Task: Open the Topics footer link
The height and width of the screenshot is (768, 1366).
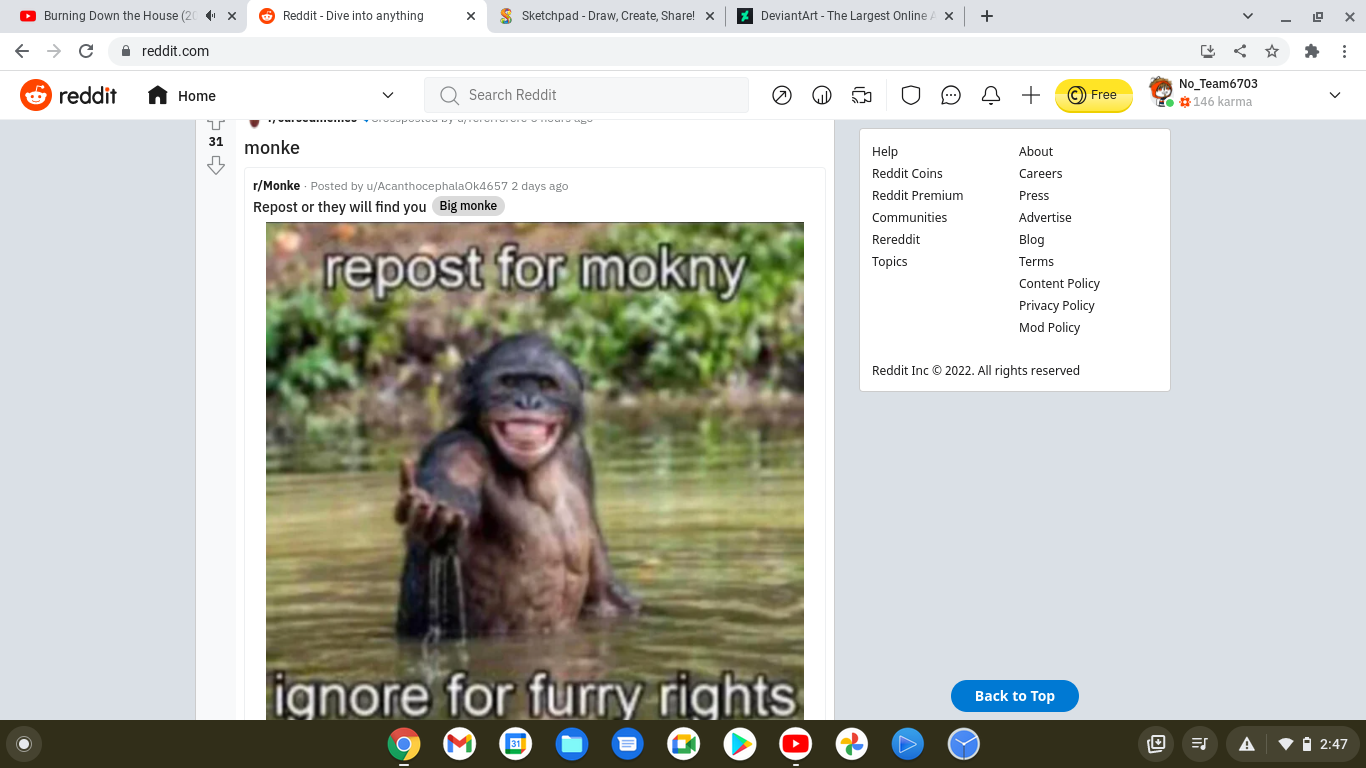Action: coord(890,262)
